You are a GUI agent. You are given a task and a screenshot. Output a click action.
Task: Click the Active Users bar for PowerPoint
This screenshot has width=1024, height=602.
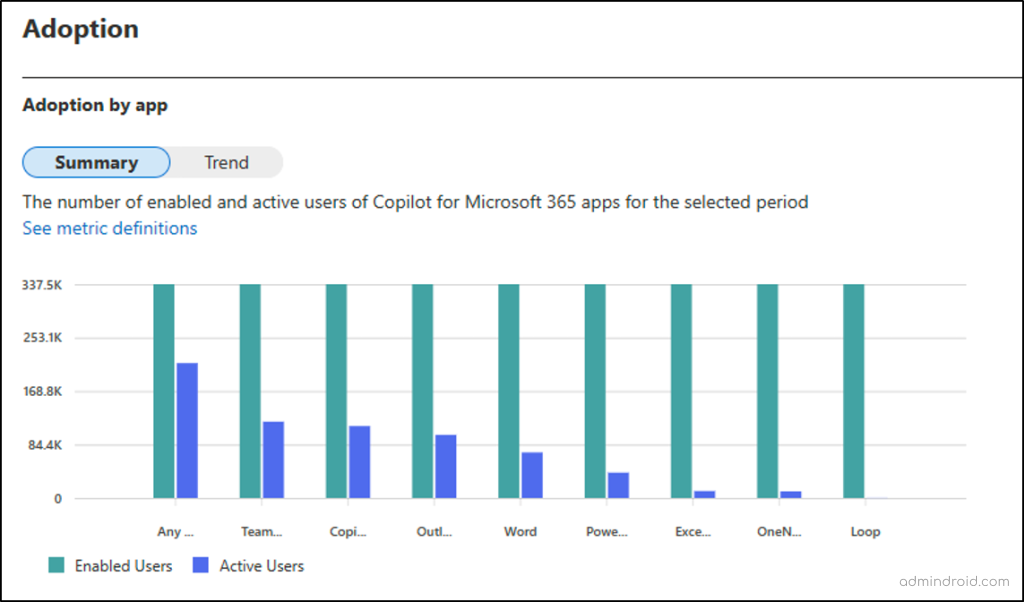(618, 485)
